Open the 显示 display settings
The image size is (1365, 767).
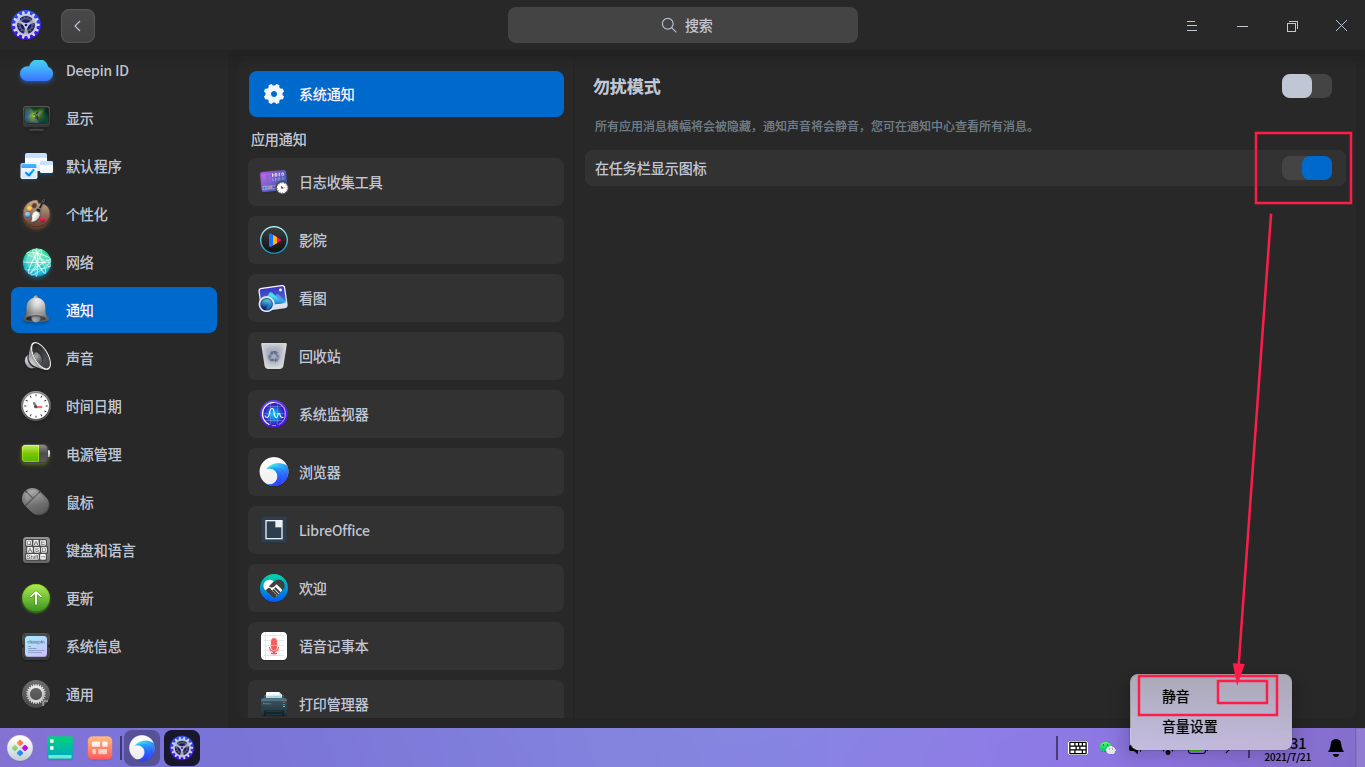pos(114,119)
